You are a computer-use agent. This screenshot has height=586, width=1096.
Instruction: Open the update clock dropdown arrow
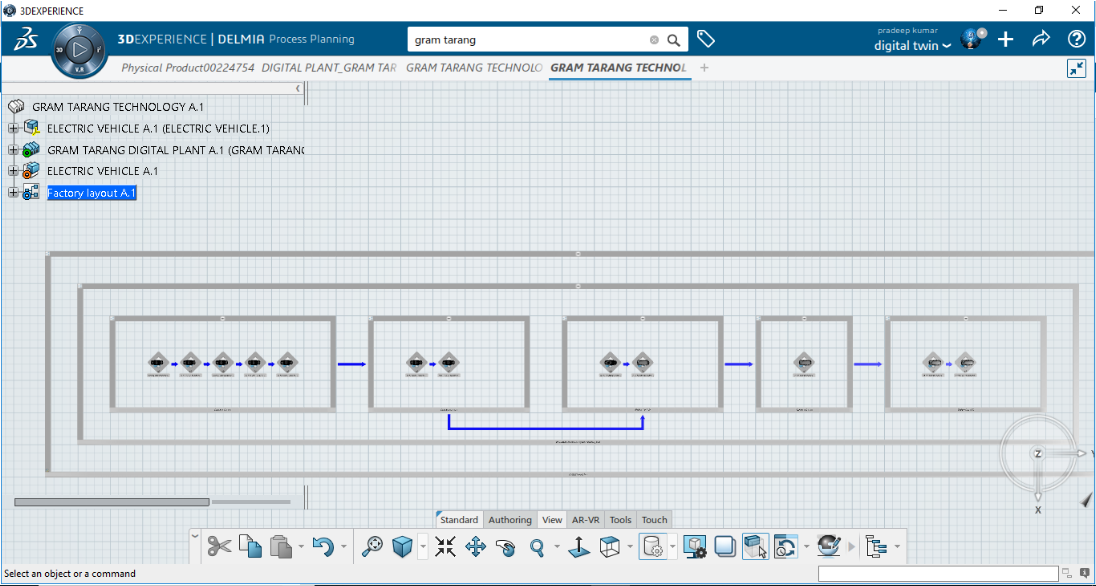[807, 547]
